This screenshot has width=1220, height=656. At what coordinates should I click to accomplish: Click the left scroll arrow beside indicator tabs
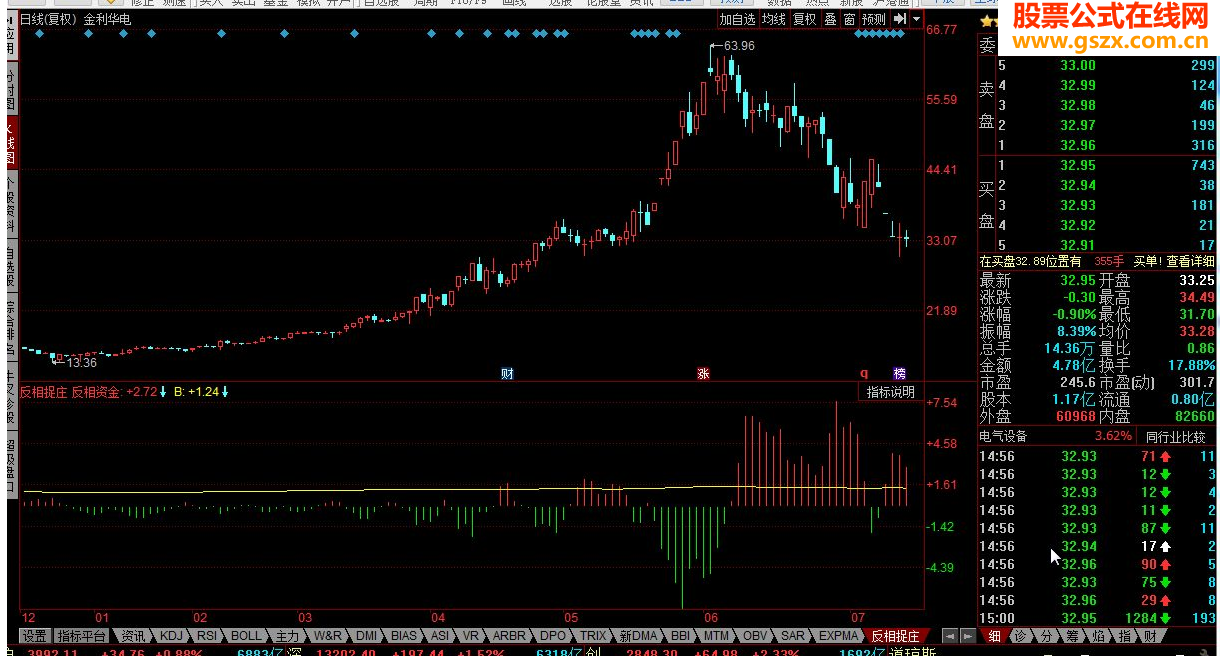click(x=949, y=635)
